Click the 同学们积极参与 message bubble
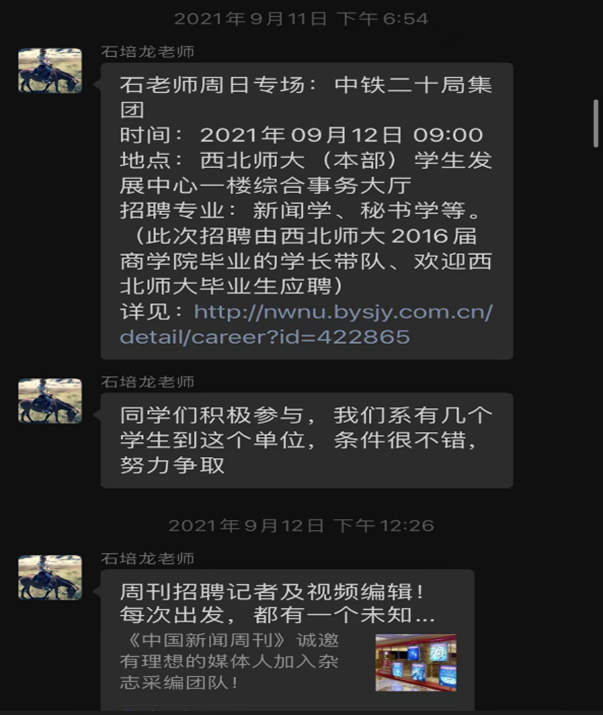Image resolution: width=603 pixels, height=715 pixels. pyautogui.click(x=307, y=440)
